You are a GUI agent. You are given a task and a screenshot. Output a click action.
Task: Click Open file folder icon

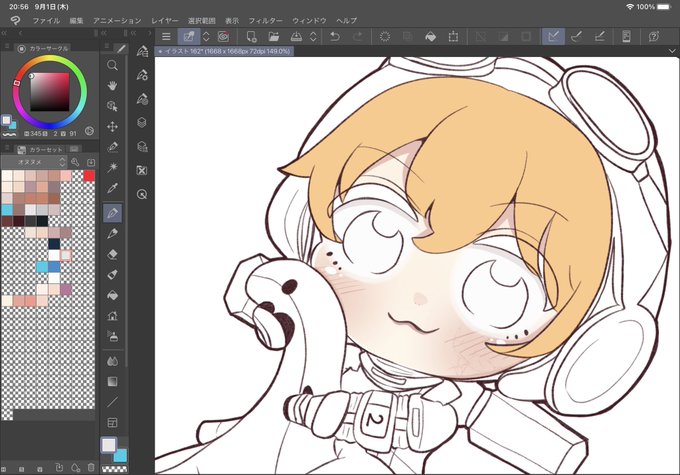click(274, 36)
